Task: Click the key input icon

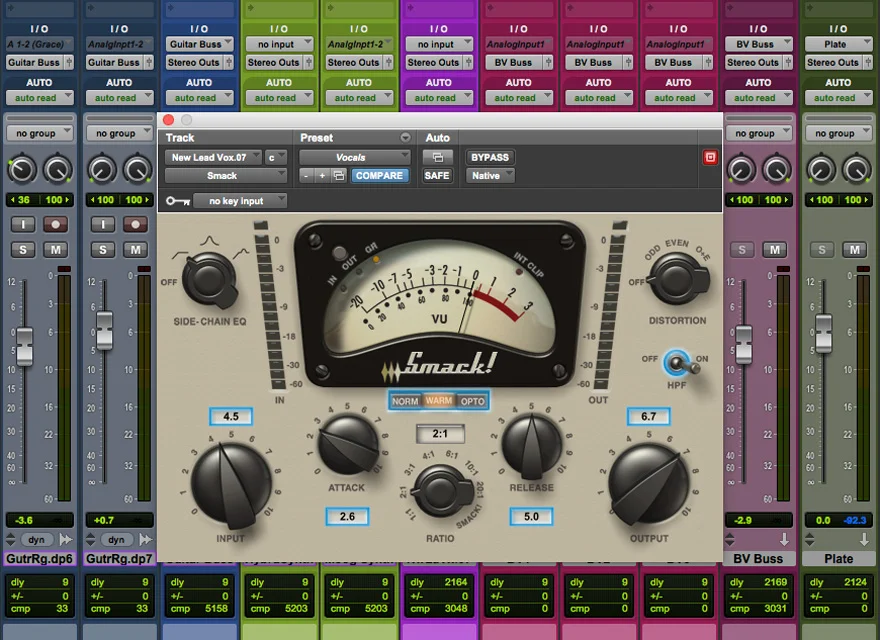Action: [177, 200]
